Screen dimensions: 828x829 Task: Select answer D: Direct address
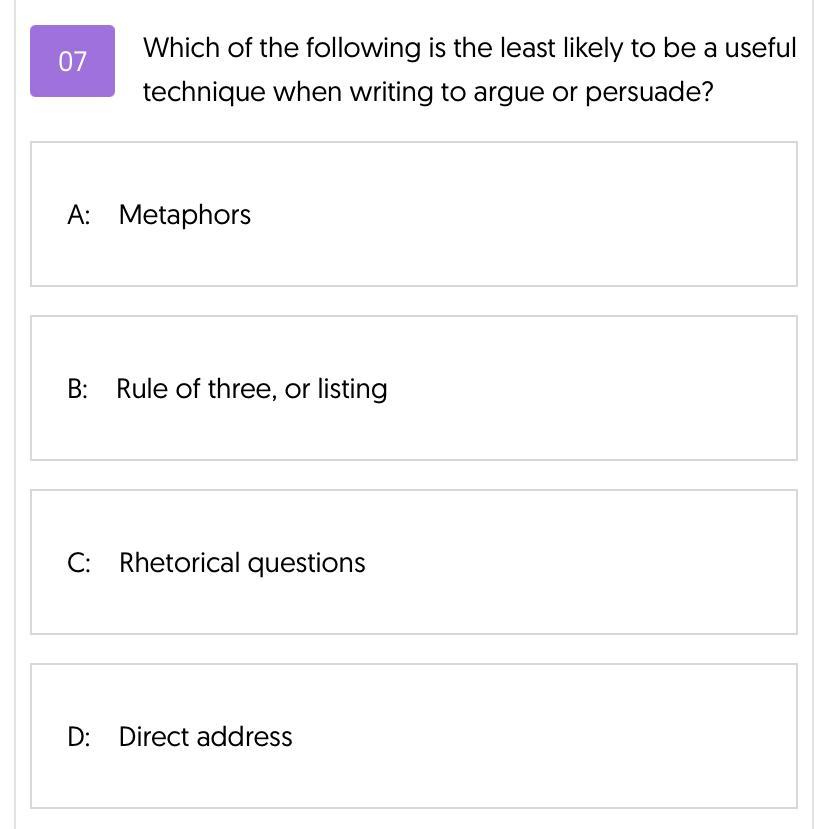pyautogui.click(x=413, y=736)
